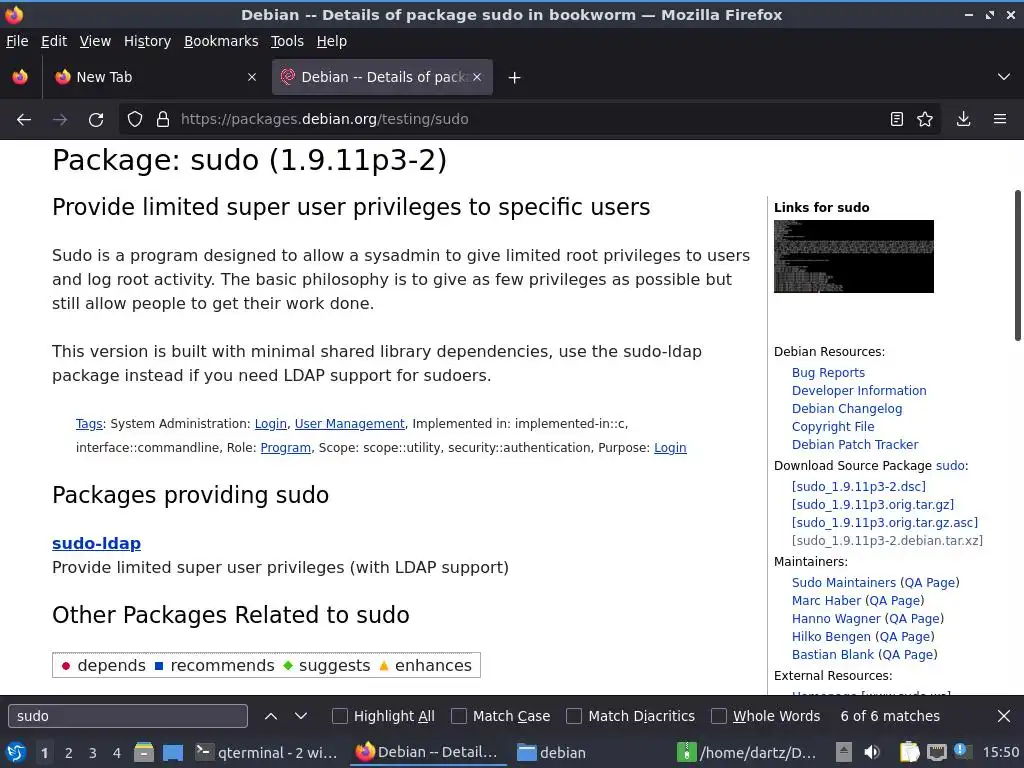Open the Sudo Maintainers link
This screenshot has width=1024, height=768.
[x=844, y=583]
